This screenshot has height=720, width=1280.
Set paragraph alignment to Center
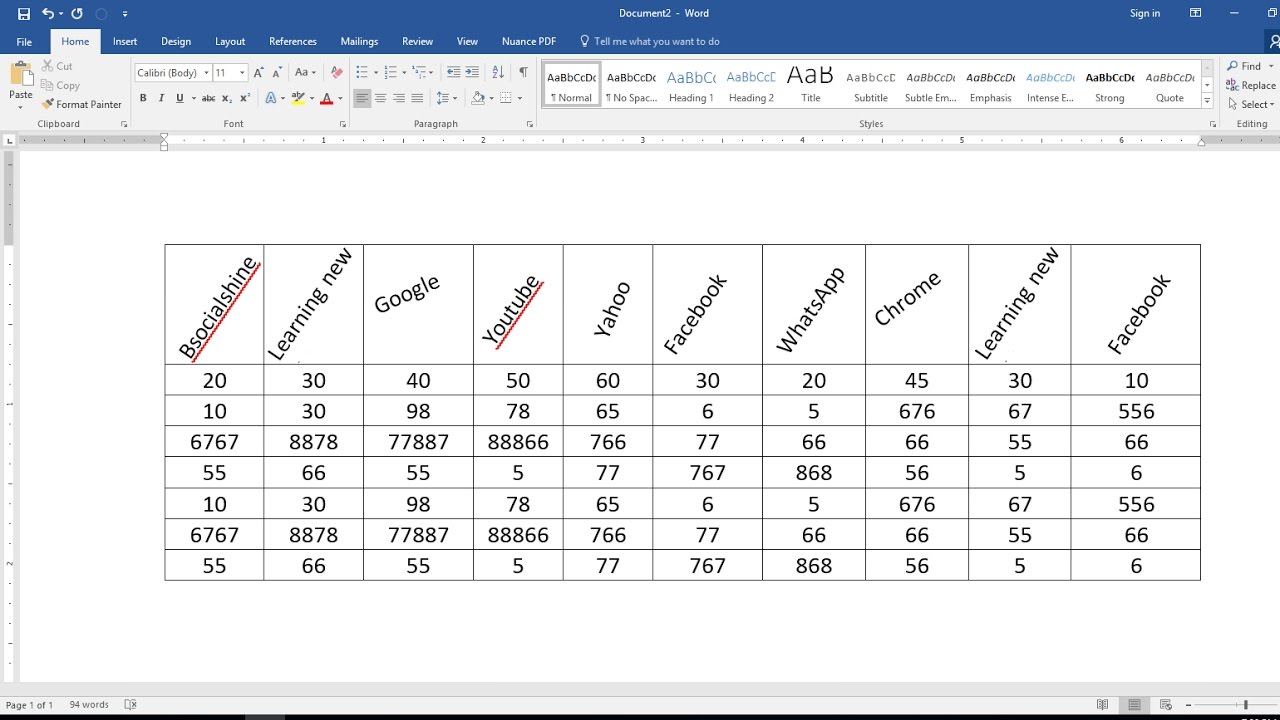tap(381, 98)
